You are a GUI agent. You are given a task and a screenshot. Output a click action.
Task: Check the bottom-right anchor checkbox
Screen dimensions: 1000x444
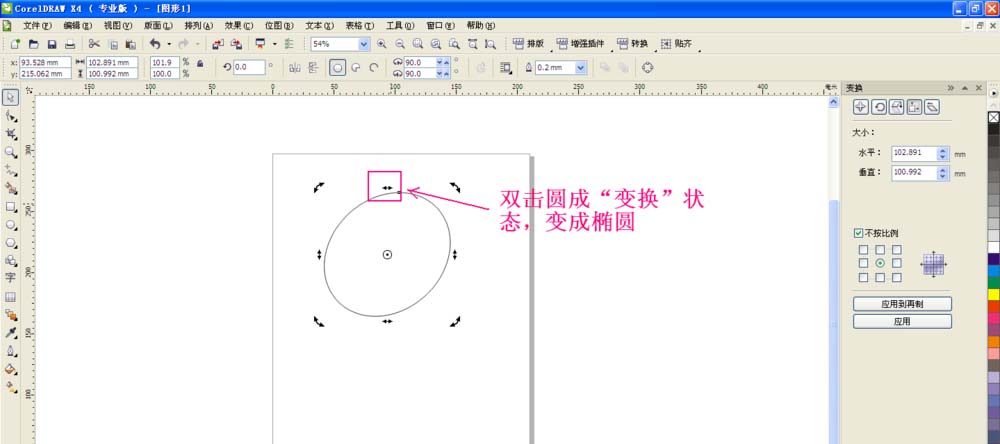tap(897, 278)
